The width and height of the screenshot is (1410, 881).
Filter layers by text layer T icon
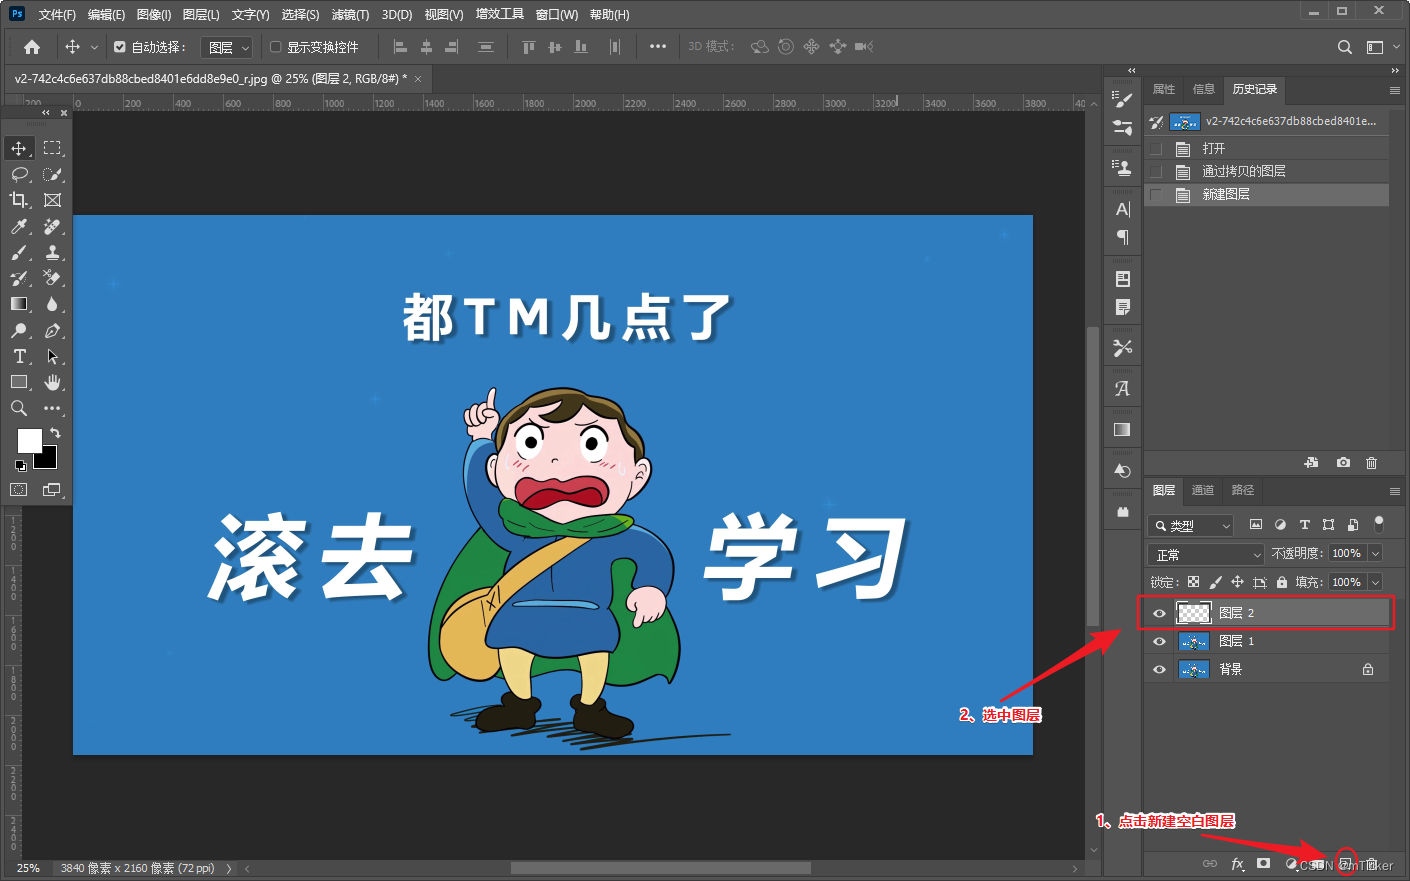click(x=1304, y=525)
